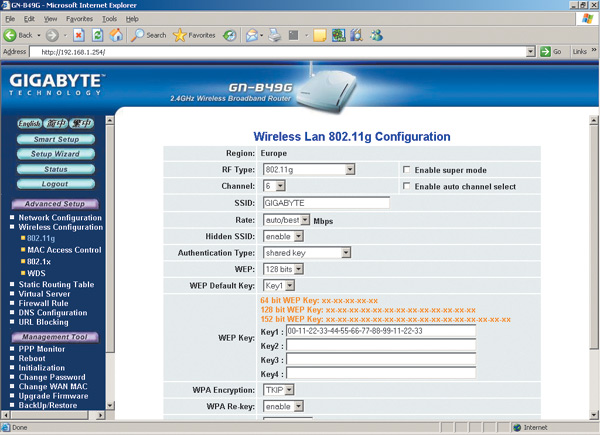
Task: Open the WDS sidebar link
Action: pyautogui.click(x=36, y=273)
